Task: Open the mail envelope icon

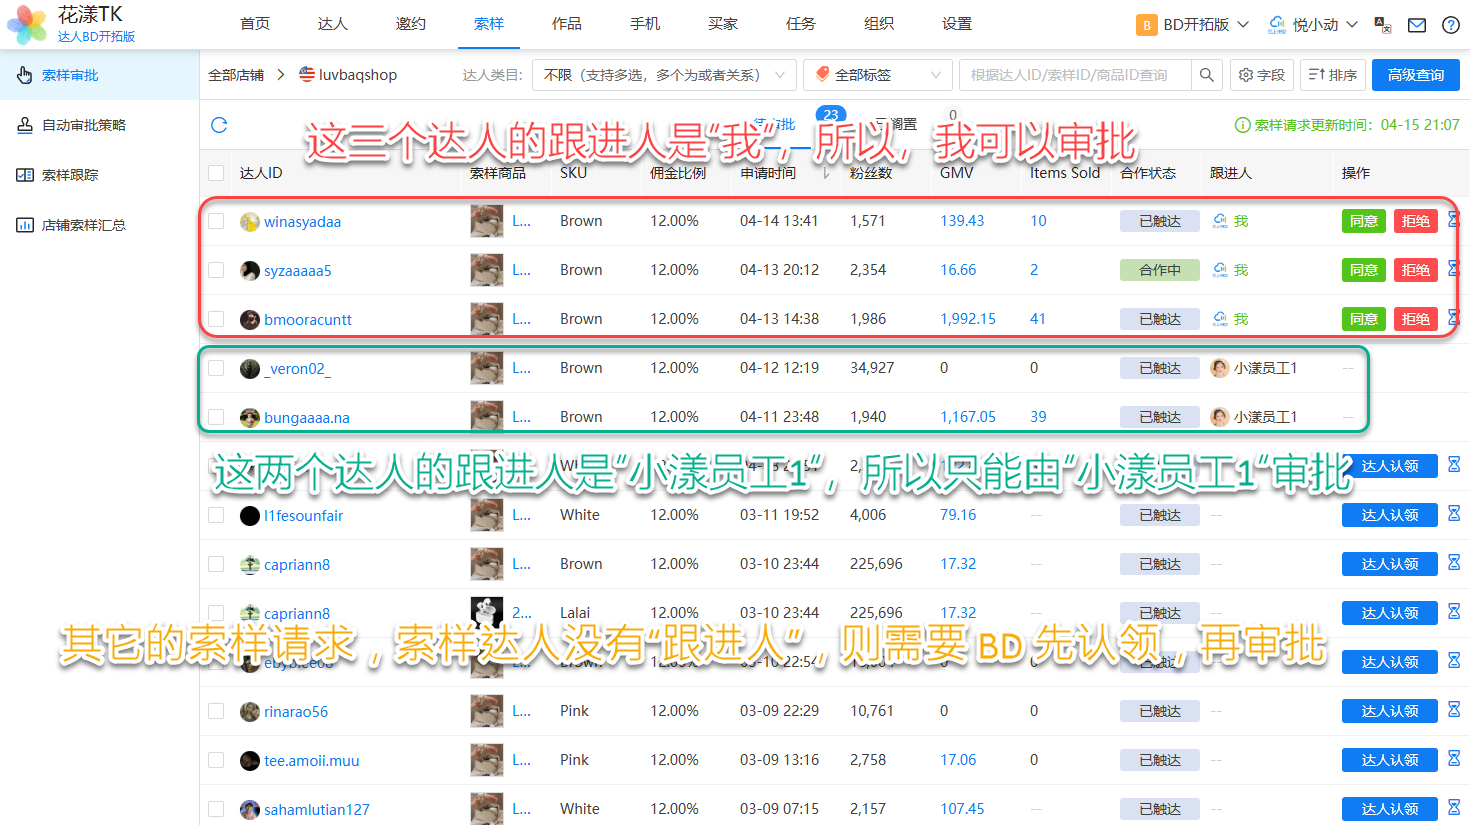Action: (1417, 25)
